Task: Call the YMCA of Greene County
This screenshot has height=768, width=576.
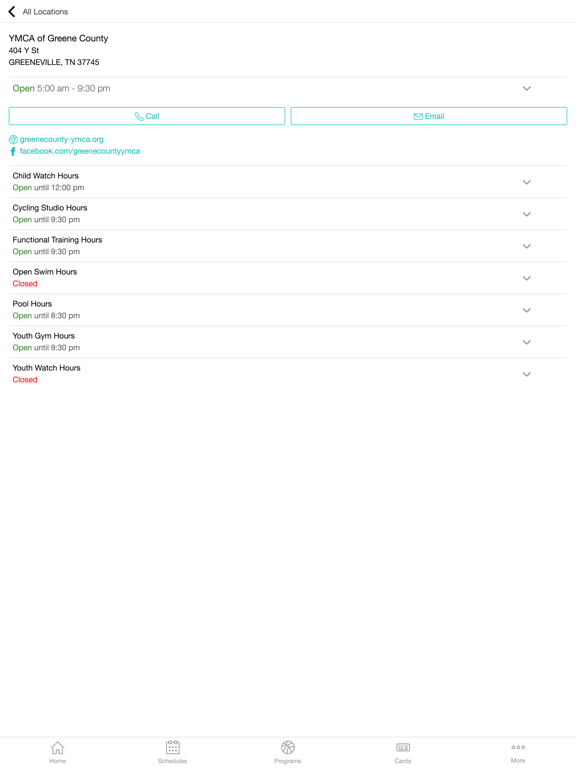Action: (147, 116)
